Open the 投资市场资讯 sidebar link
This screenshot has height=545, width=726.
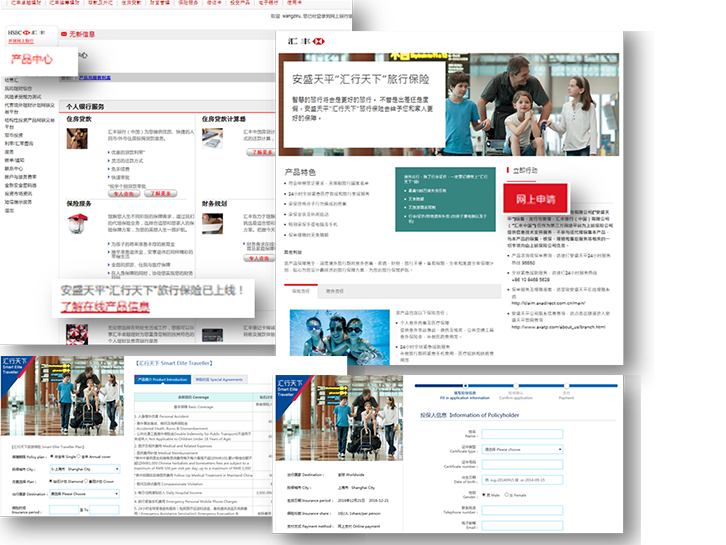click(19, 194)
